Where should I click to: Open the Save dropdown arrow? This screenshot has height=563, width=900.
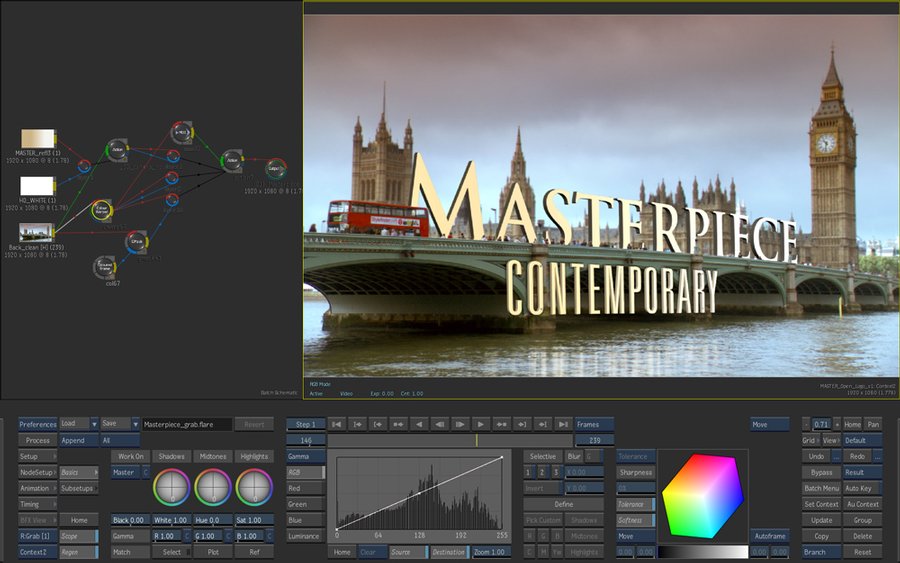pyautogui.click(x=135, y=424)
